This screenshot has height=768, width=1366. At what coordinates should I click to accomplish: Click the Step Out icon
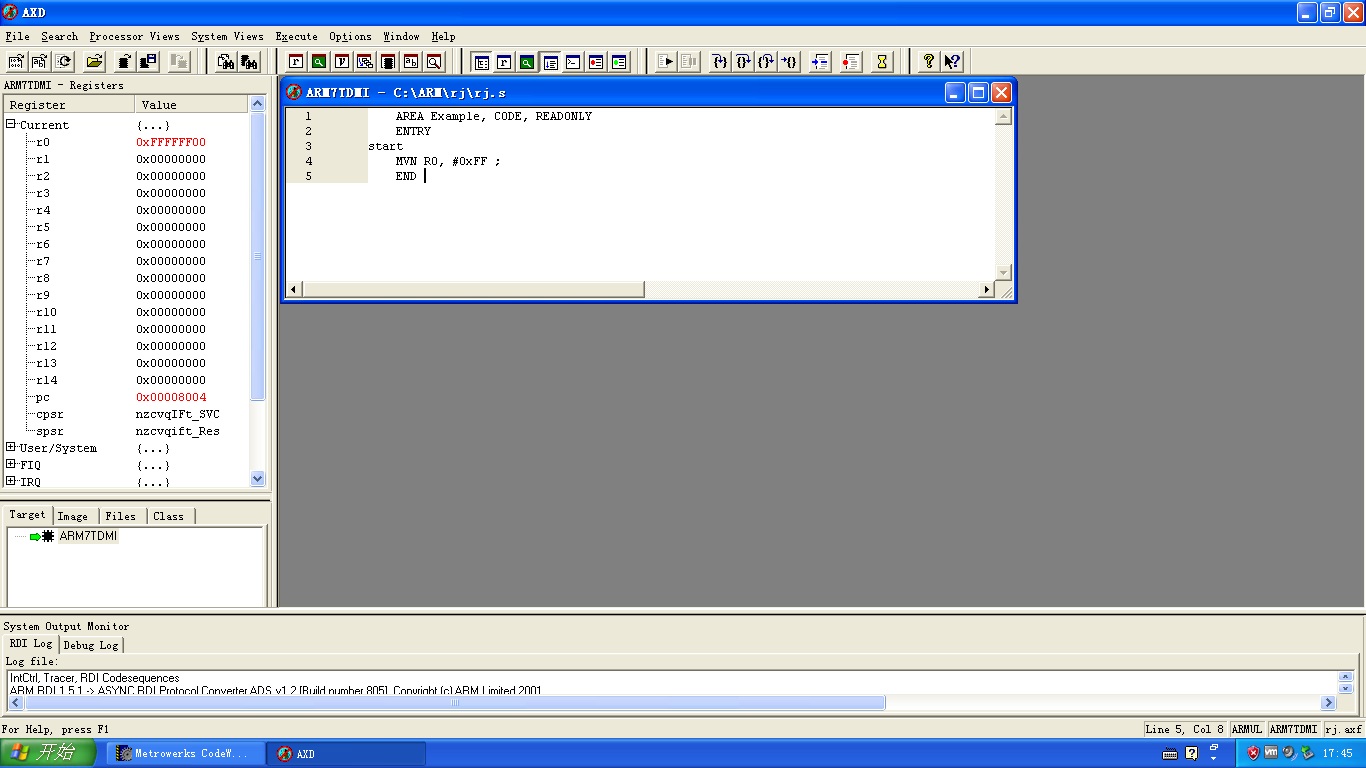[x=766, y=62]
